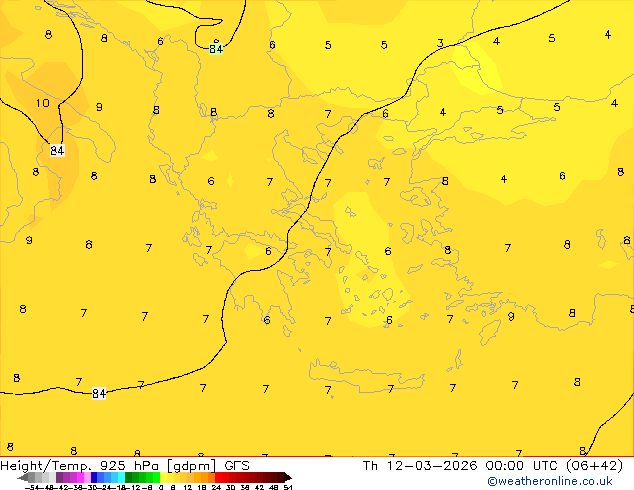Click the temperature value 10 on the map

[x=42, y=103]
